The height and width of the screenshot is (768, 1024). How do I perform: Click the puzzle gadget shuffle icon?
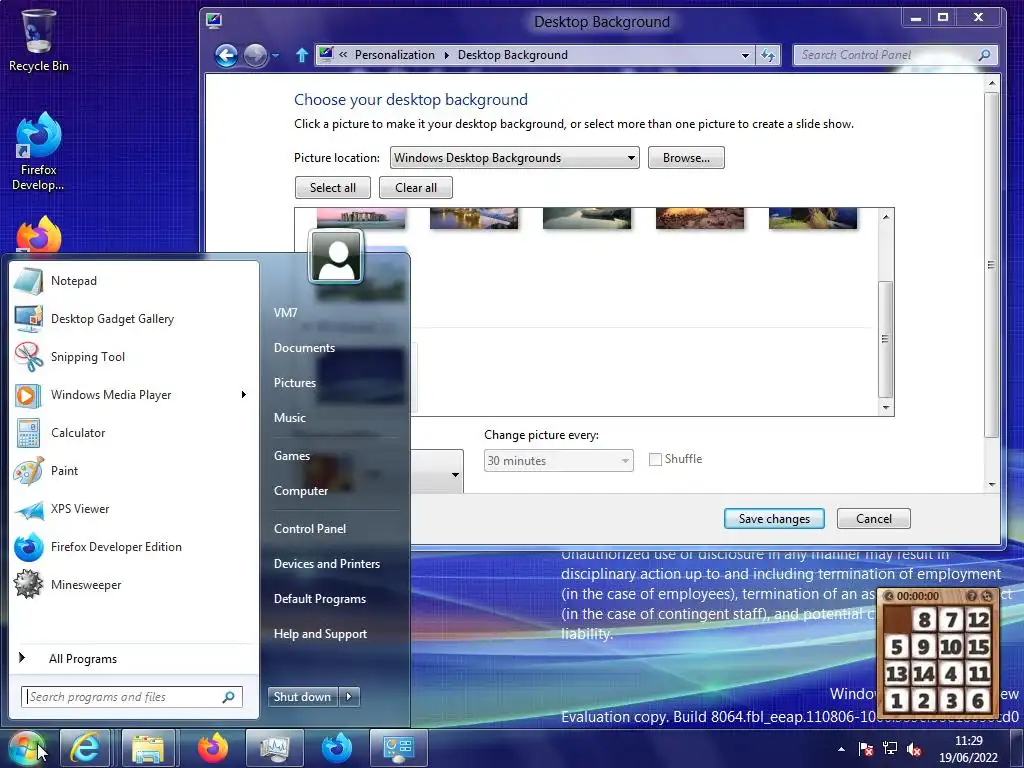click(x=987, y=596)
